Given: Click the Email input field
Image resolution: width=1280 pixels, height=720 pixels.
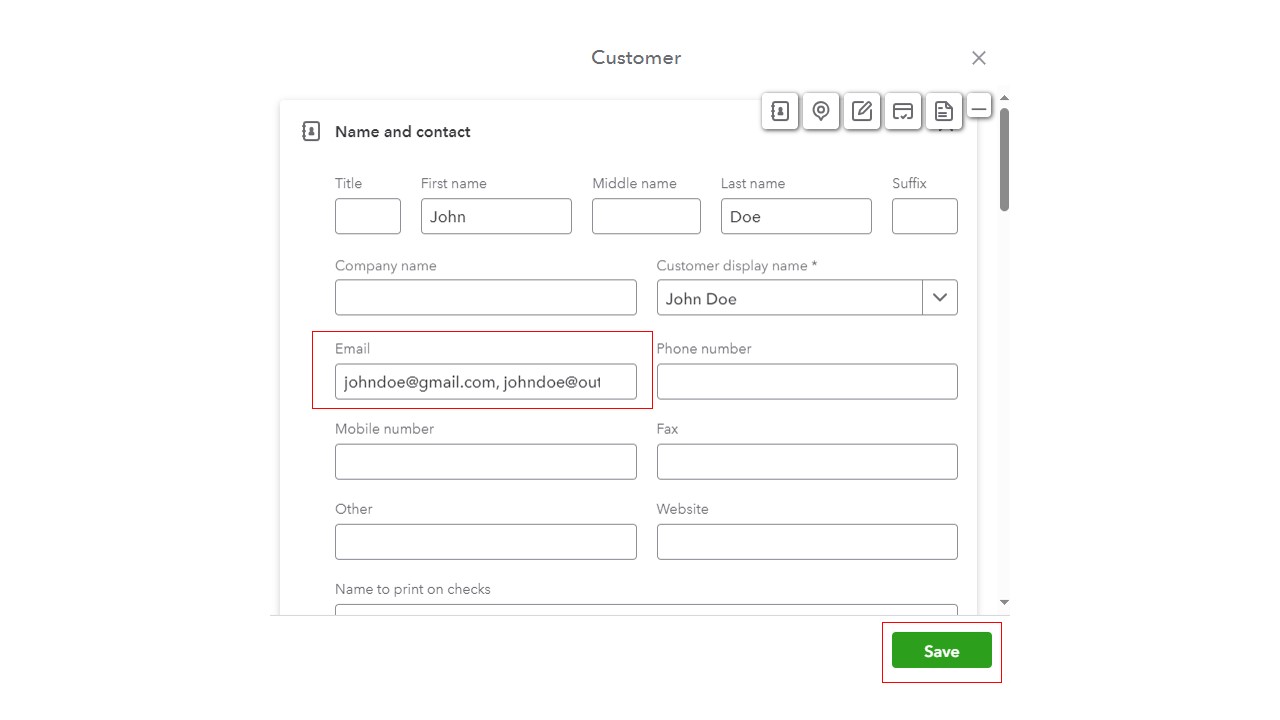Looking at the screenshot, I should click(x=485, y=382).
